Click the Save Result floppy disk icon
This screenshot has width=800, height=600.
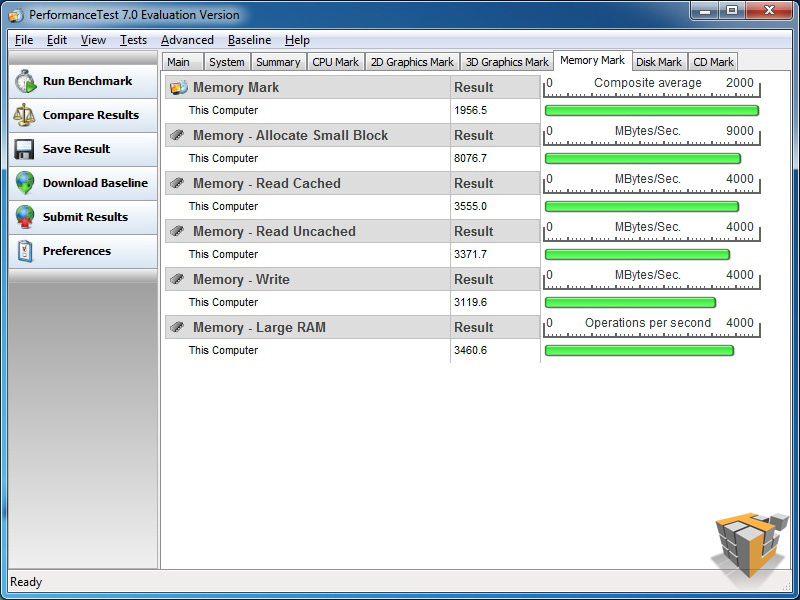[24, 149]
